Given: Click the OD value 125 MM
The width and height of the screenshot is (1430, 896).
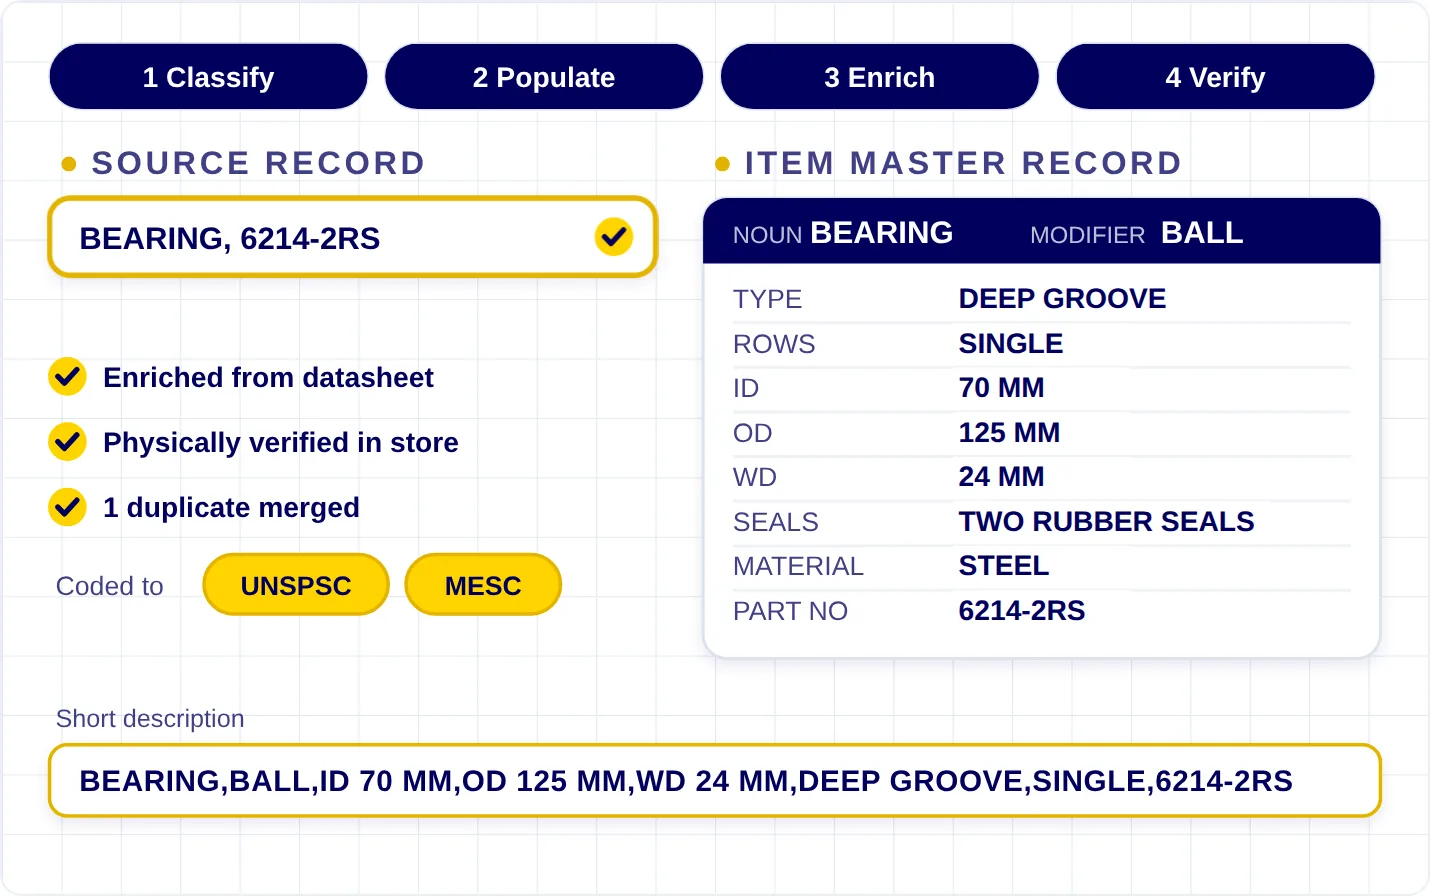Looking at the screenshot, I should coord(1009,433).
